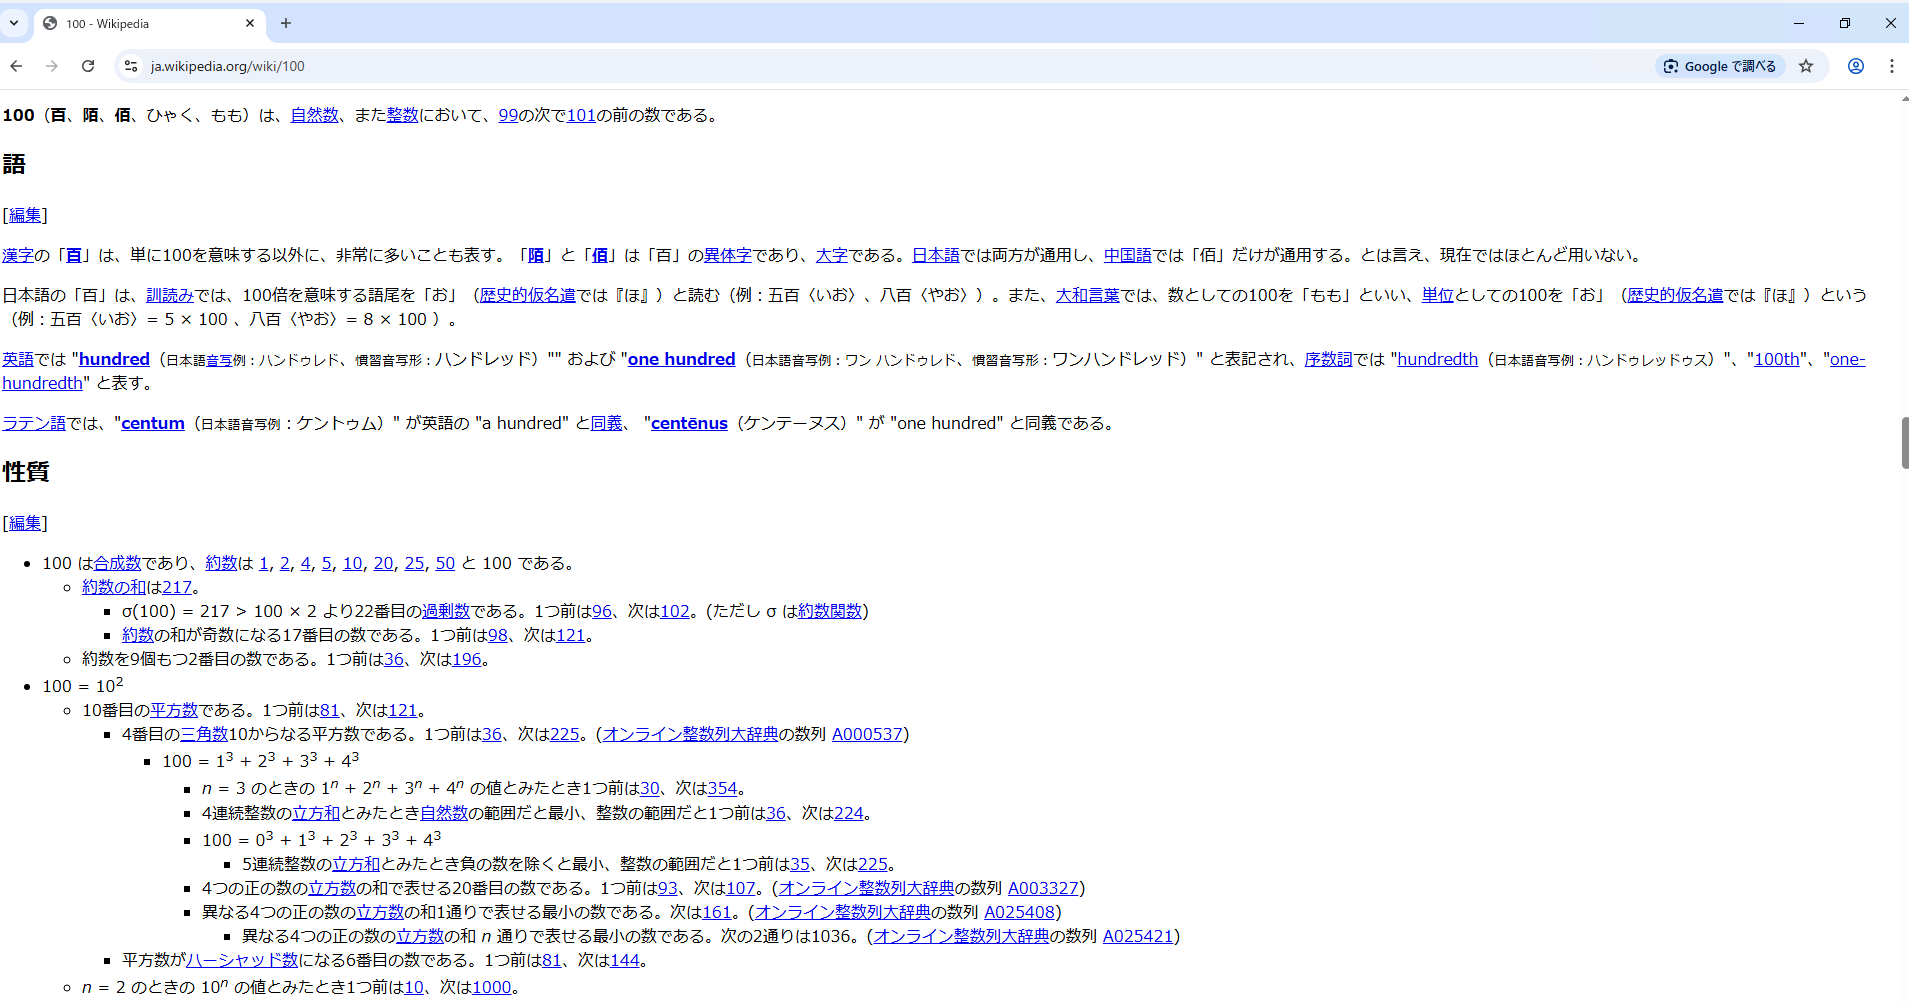This screenshot has width=1909, height=1002.
Task: Go back to previous page
Action: (x=16, y=66)
